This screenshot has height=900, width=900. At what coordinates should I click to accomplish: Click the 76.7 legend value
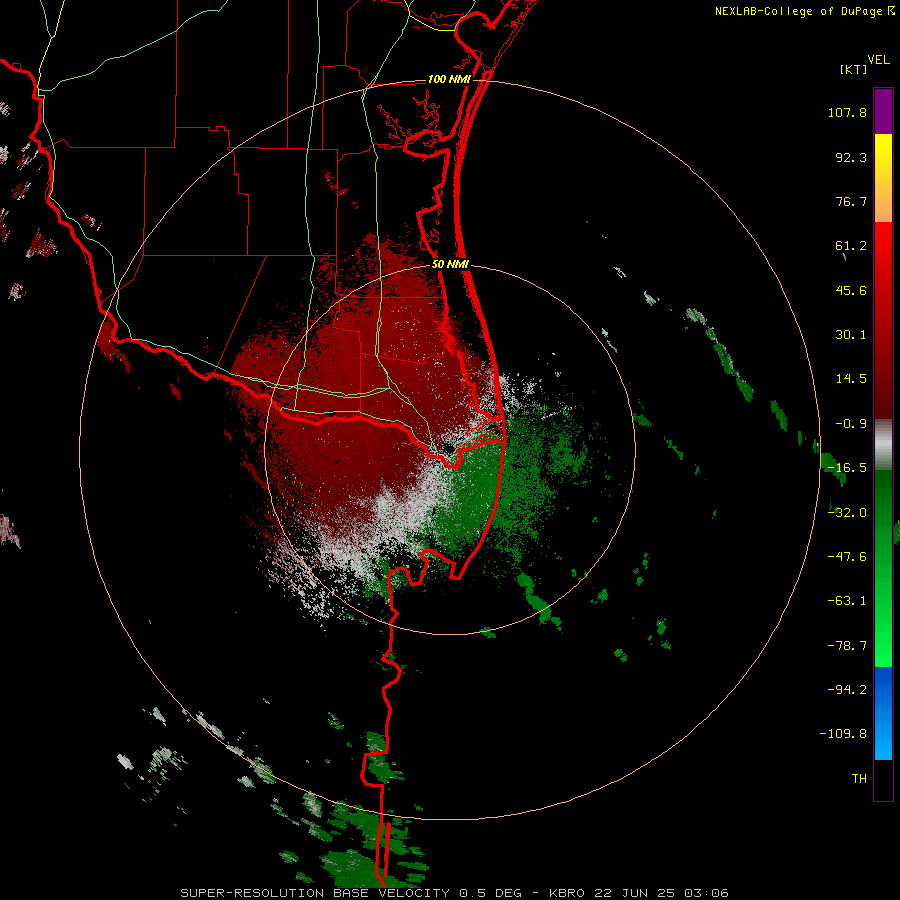(x=851, y=201)
